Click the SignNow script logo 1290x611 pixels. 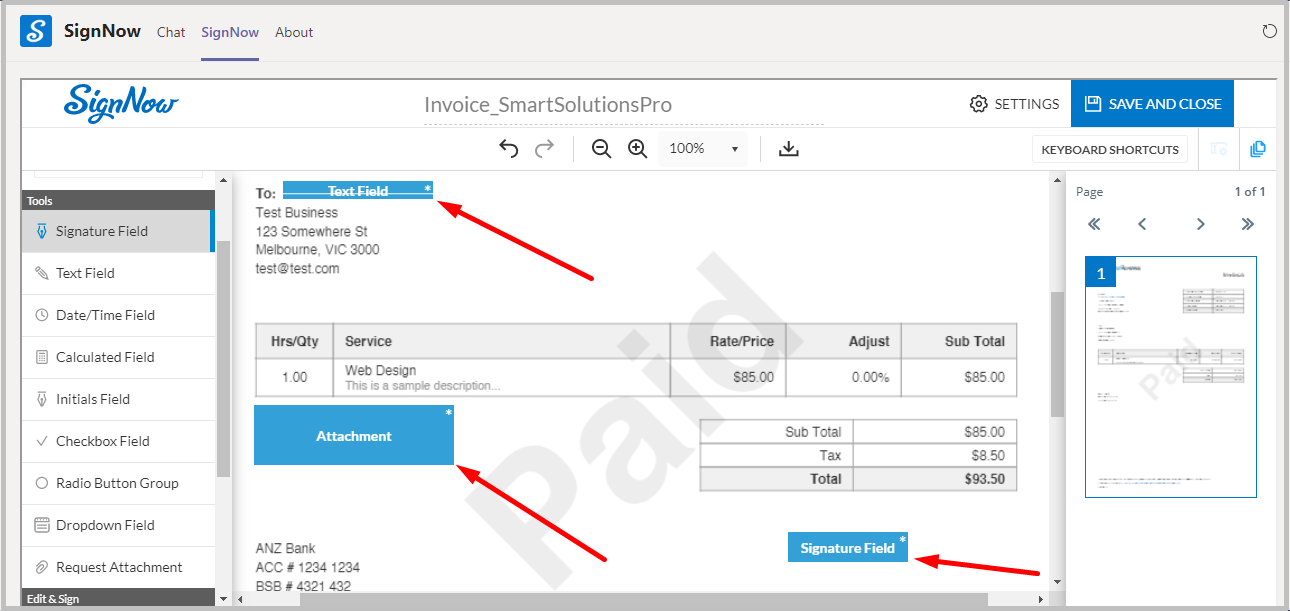coord(121,103)
